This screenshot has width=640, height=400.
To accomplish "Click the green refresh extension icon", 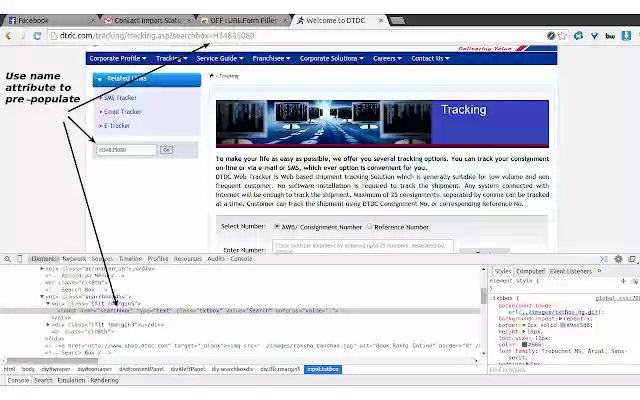I will click(x=578, y=36).
